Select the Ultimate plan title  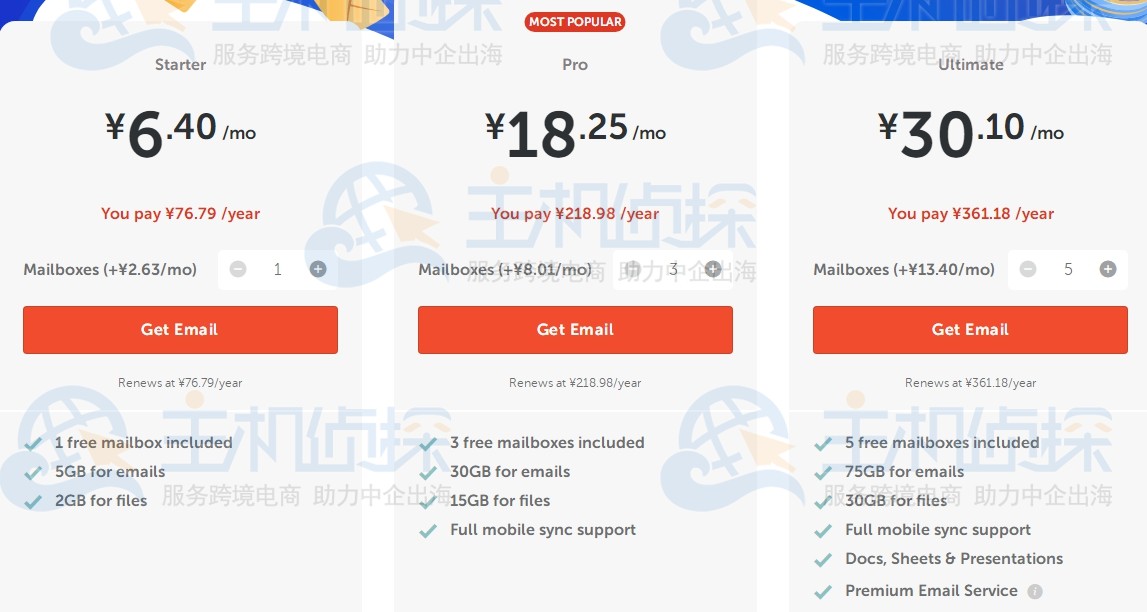[970, 64]
